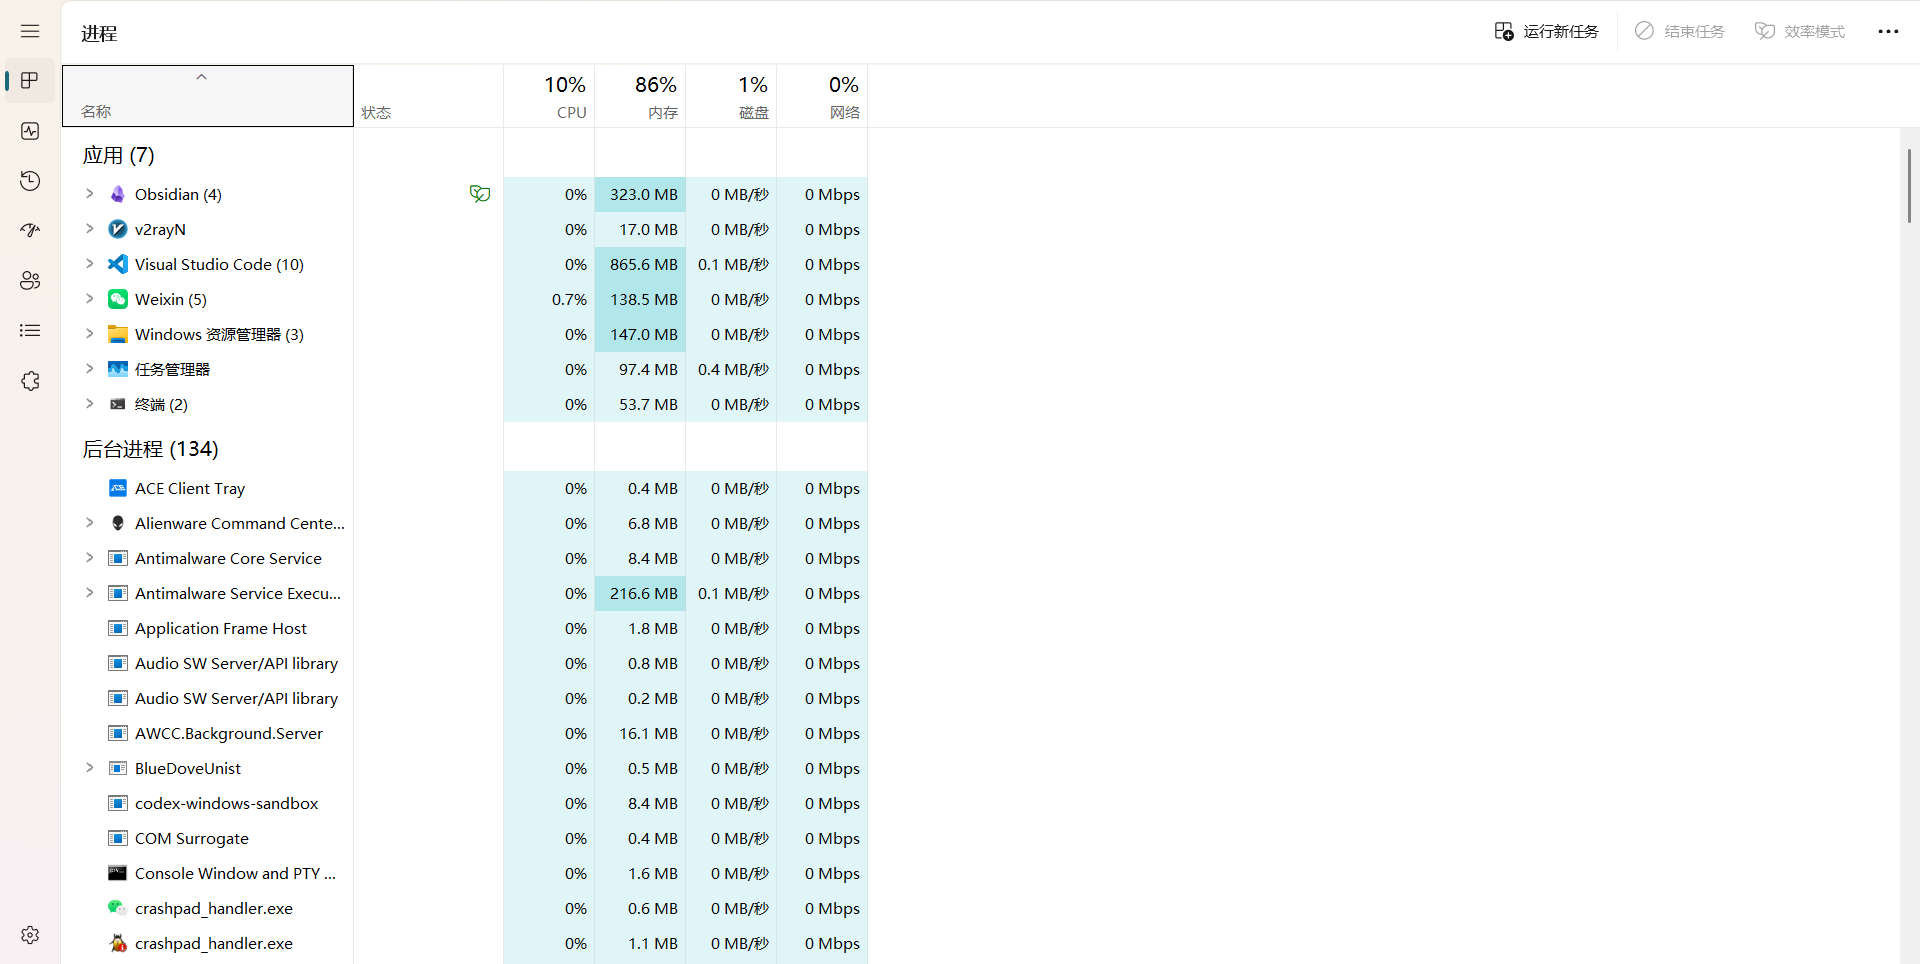Open the more options ellipsis menu

[1888, 32]
